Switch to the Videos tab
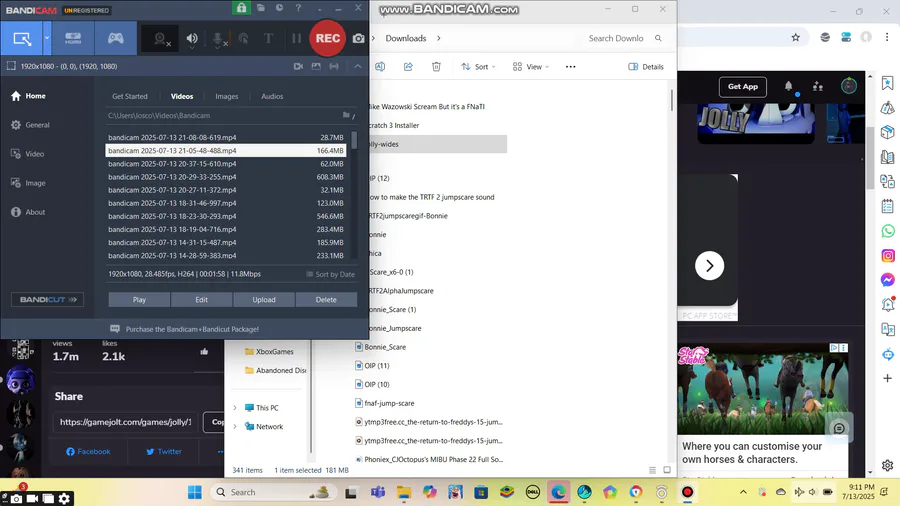The width and height of the screenshot is (900, 506). (182, 96)
